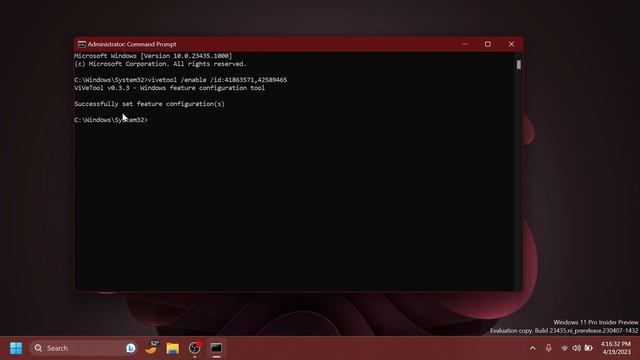Open the weather widget showing 52°
Image resolution: width=640 pixels, height=360 pixels.
click(x=152, y=347)
